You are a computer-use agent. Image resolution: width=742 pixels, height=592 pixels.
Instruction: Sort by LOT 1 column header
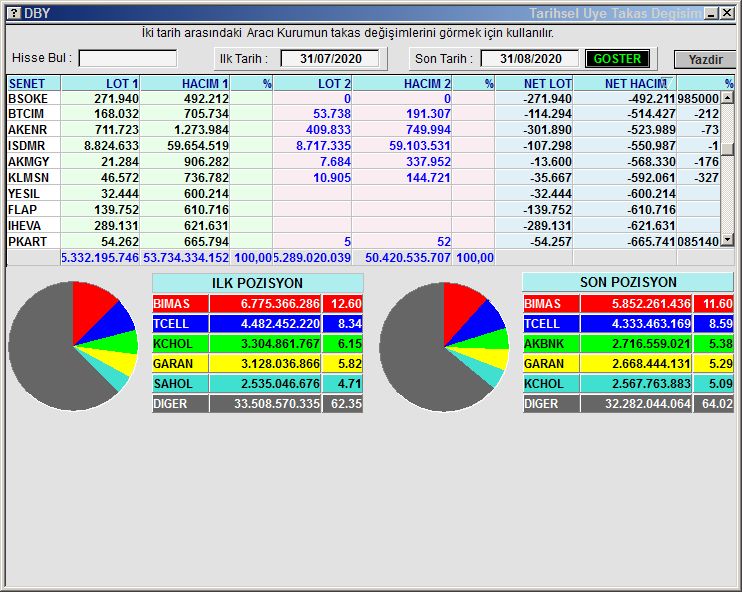click(100, 83)
